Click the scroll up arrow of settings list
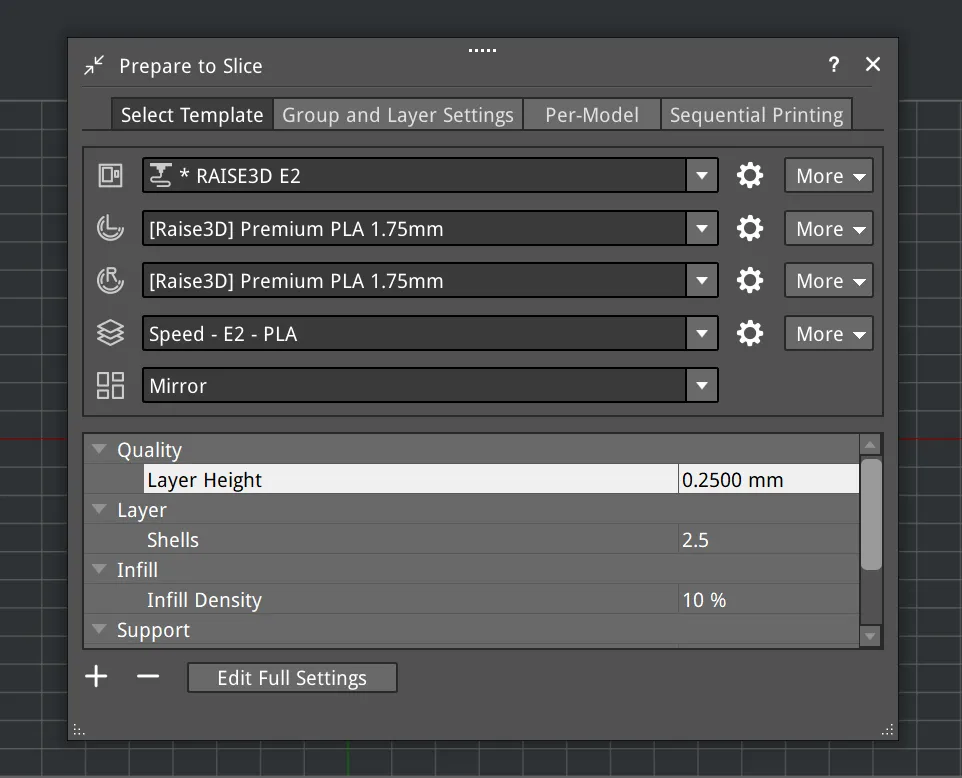Image resolution: width=962 pixels, height=778 pixels. click(x=871, y=444)
